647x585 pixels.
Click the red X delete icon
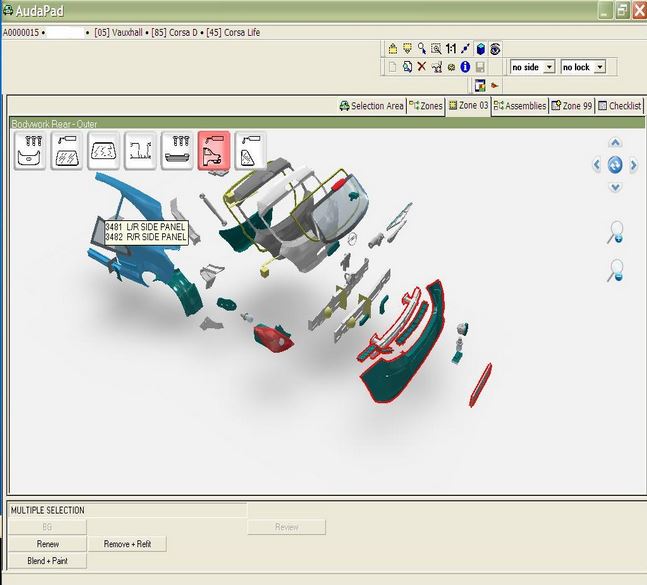422,67
